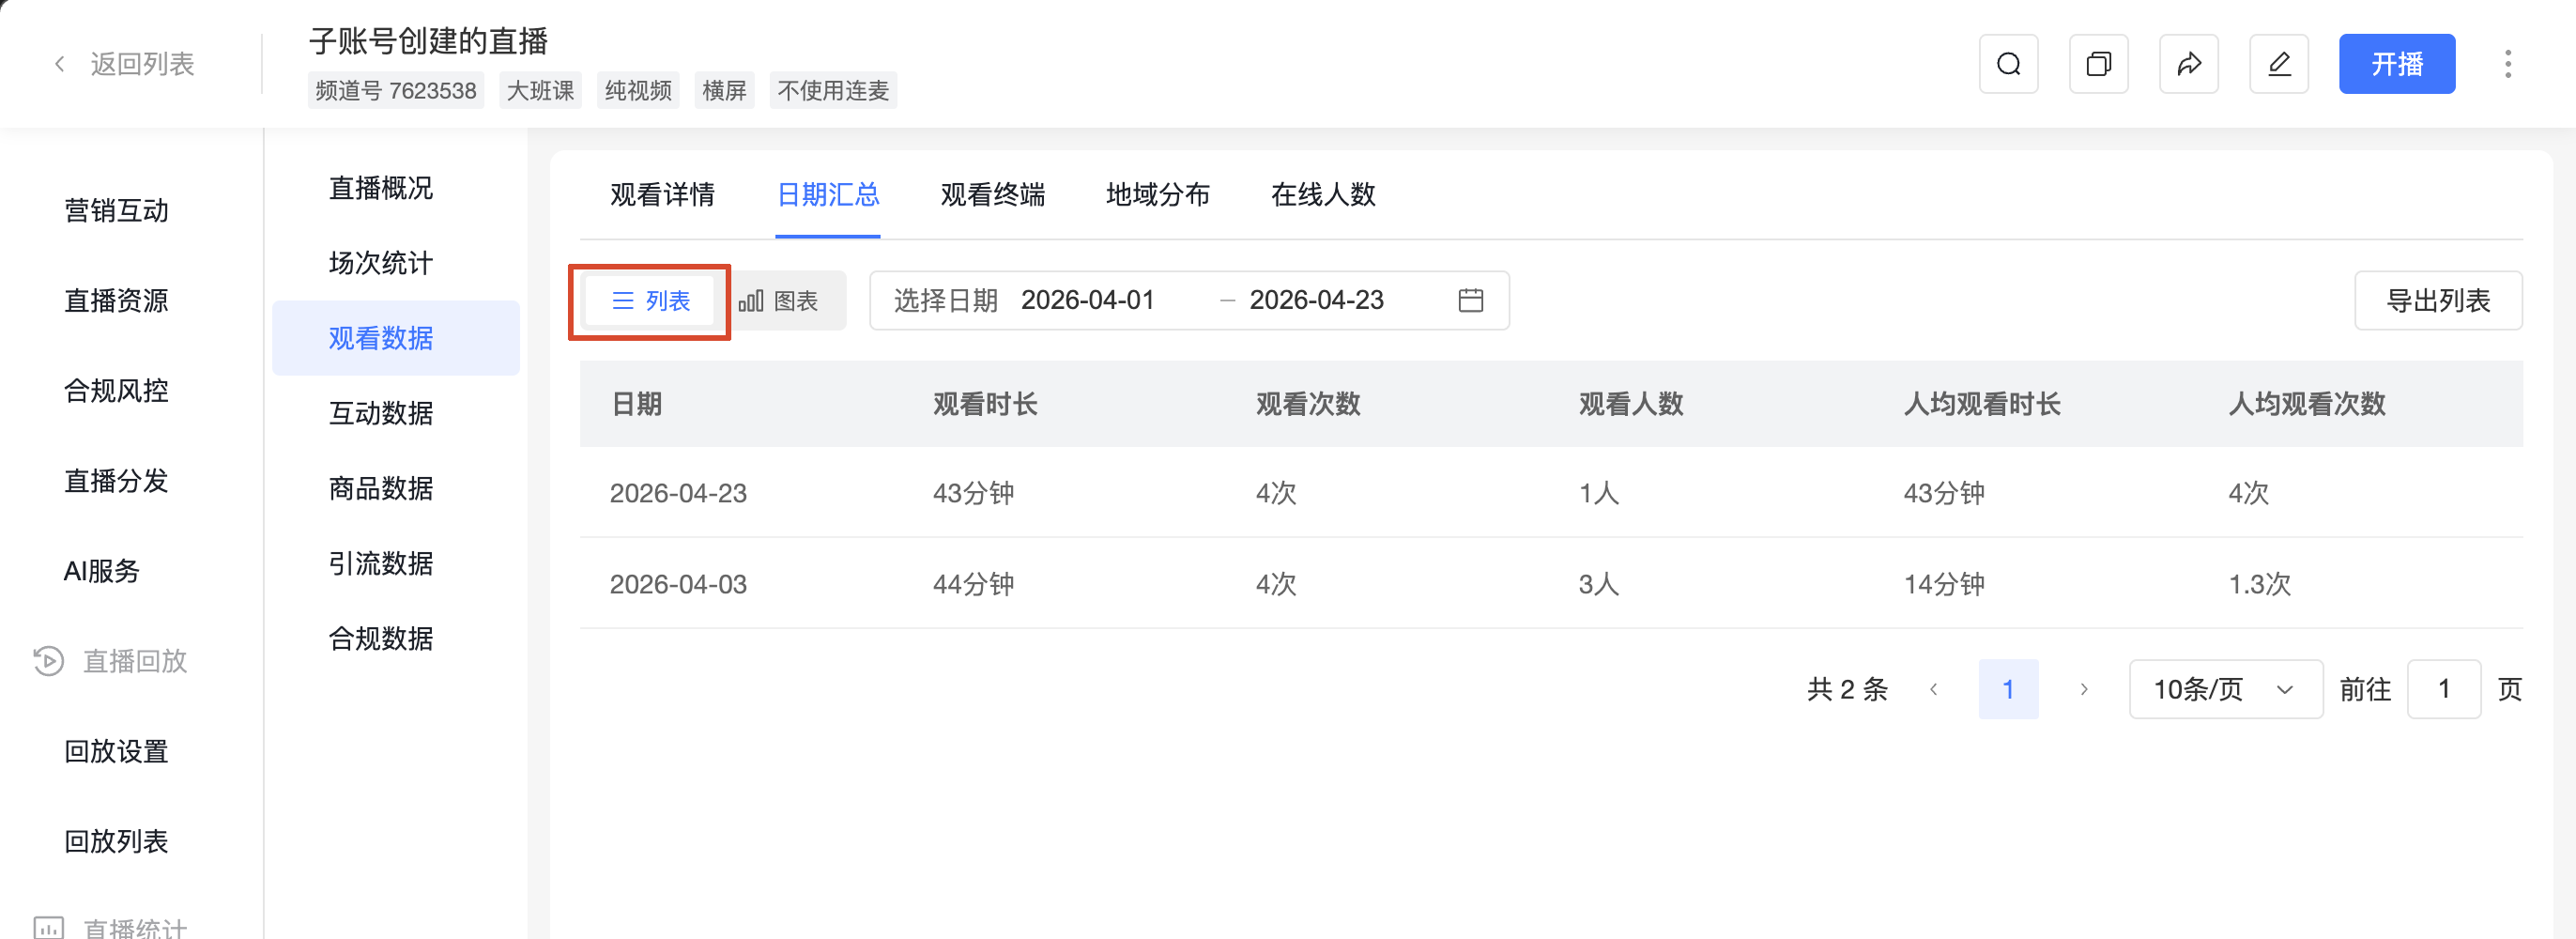The image size is (2576, 939).
Task: Click the 2026-04-03 date cell
Action: tap(678, 584)
